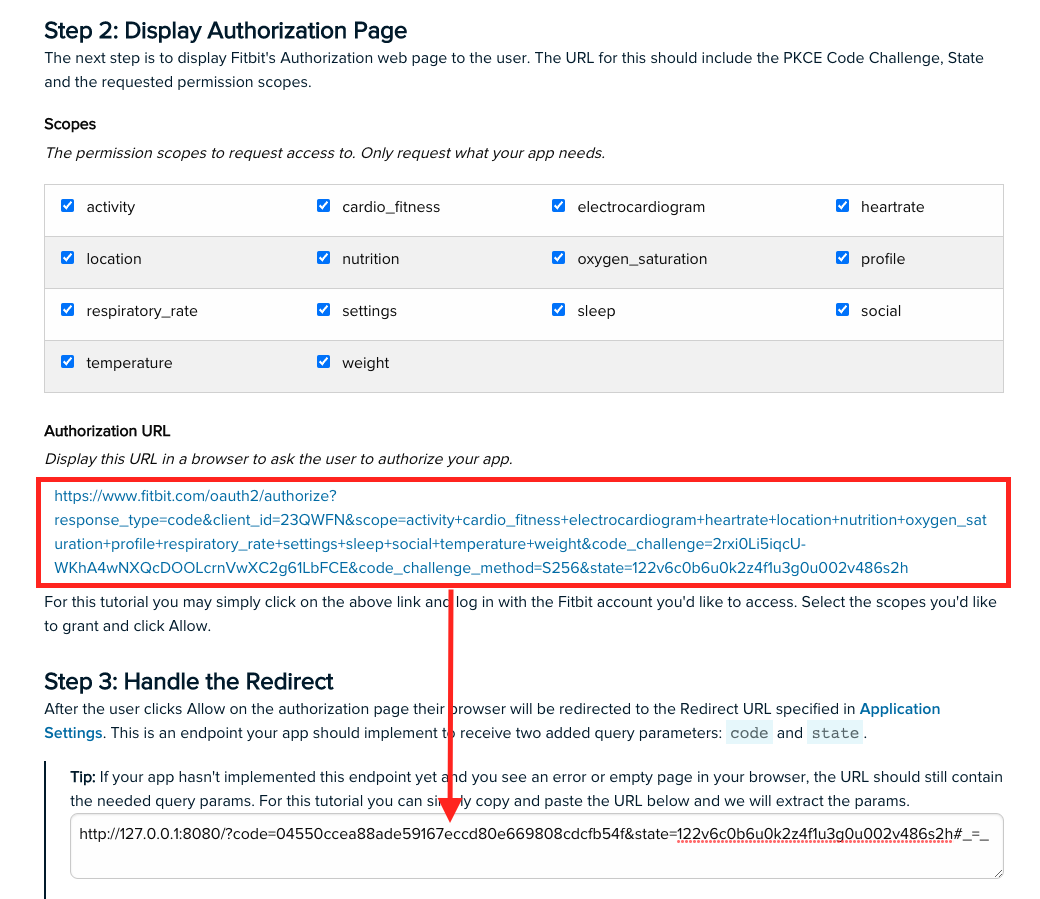The image size is (1040, 899).
Task: Toggle the temperature scope checkbox
Action: click(68, 362)
